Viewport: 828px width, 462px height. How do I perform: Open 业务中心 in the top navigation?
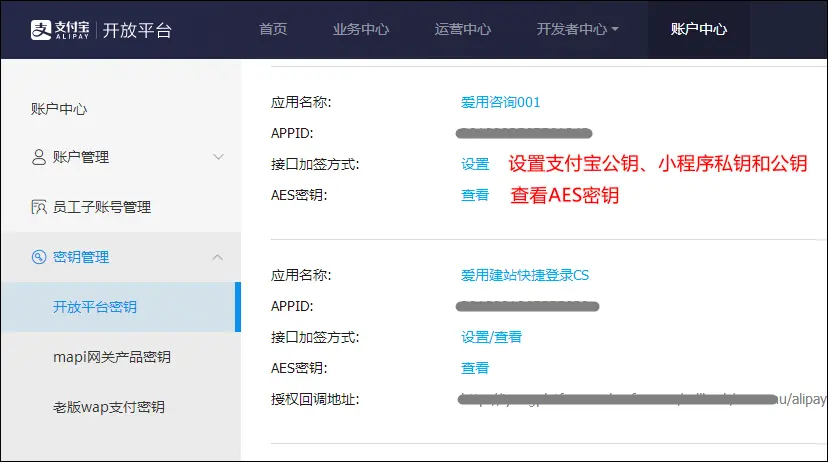pyautogui.click(x=361, y=29)
